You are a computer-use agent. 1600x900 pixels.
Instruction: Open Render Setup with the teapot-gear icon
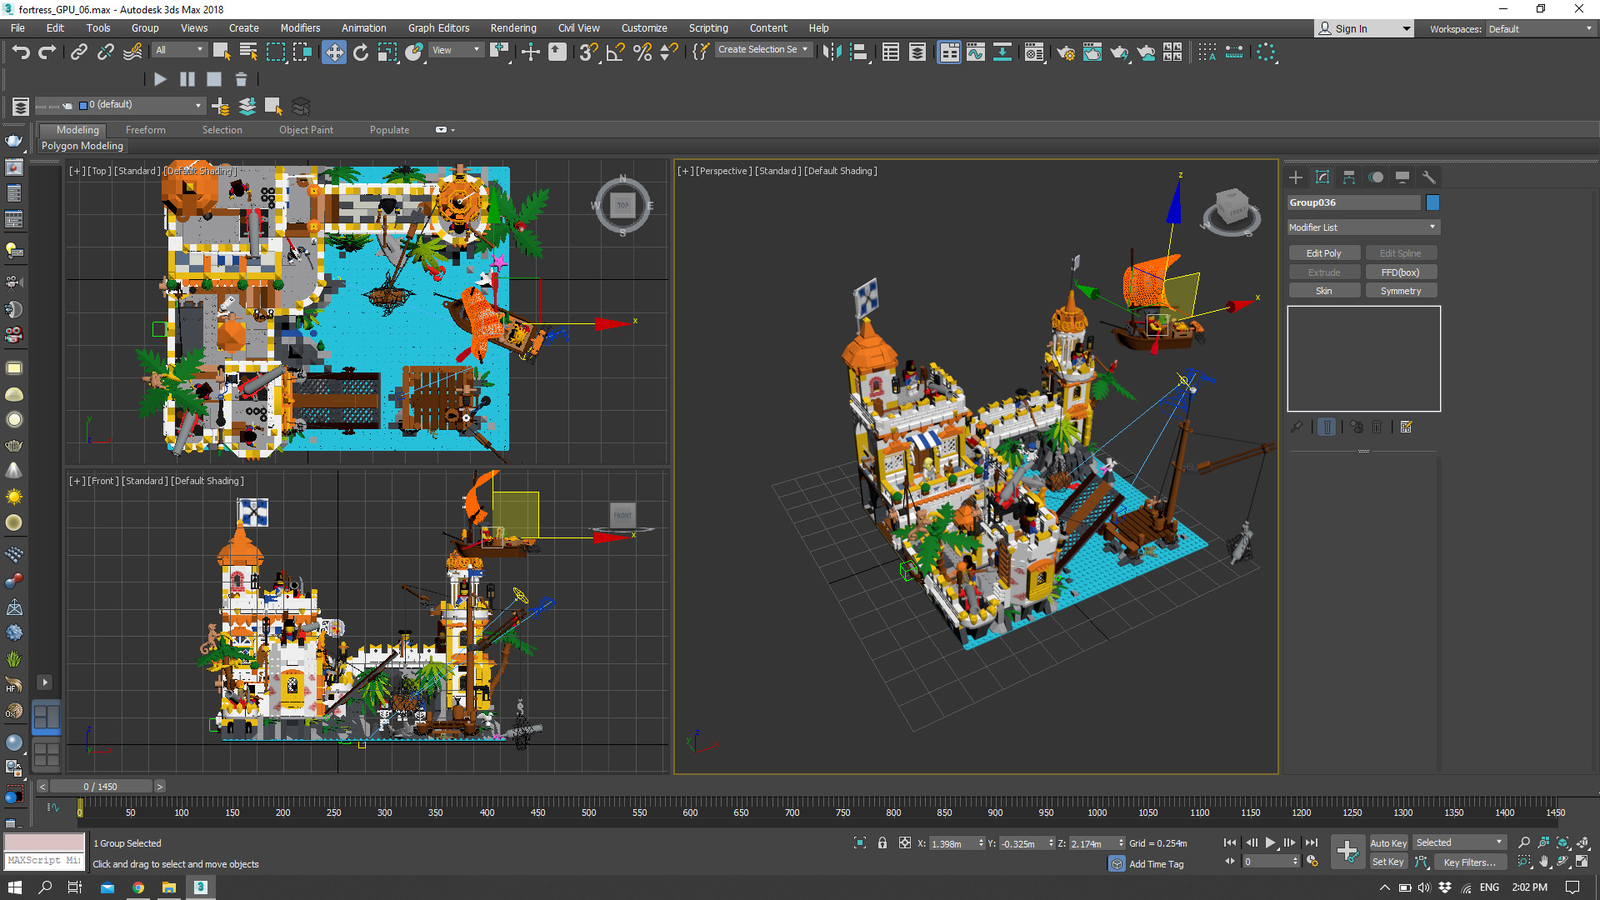tap(1066, 52)
